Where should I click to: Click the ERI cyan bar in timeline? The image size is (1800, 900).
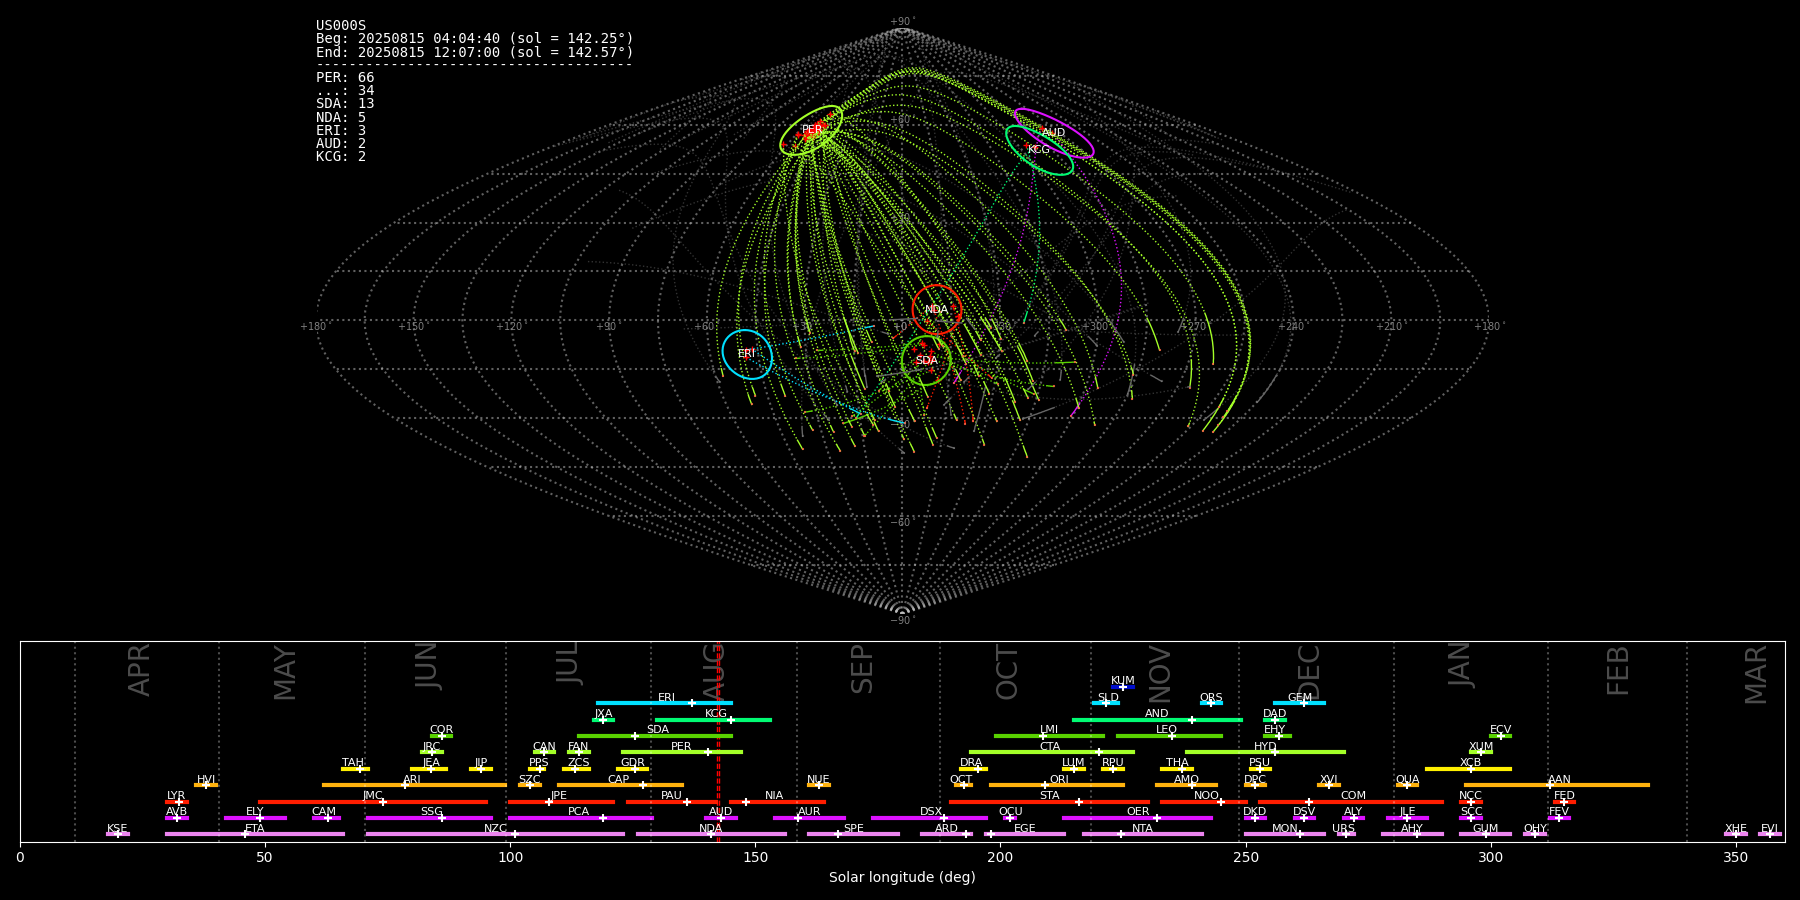click(x=664, y=703)
